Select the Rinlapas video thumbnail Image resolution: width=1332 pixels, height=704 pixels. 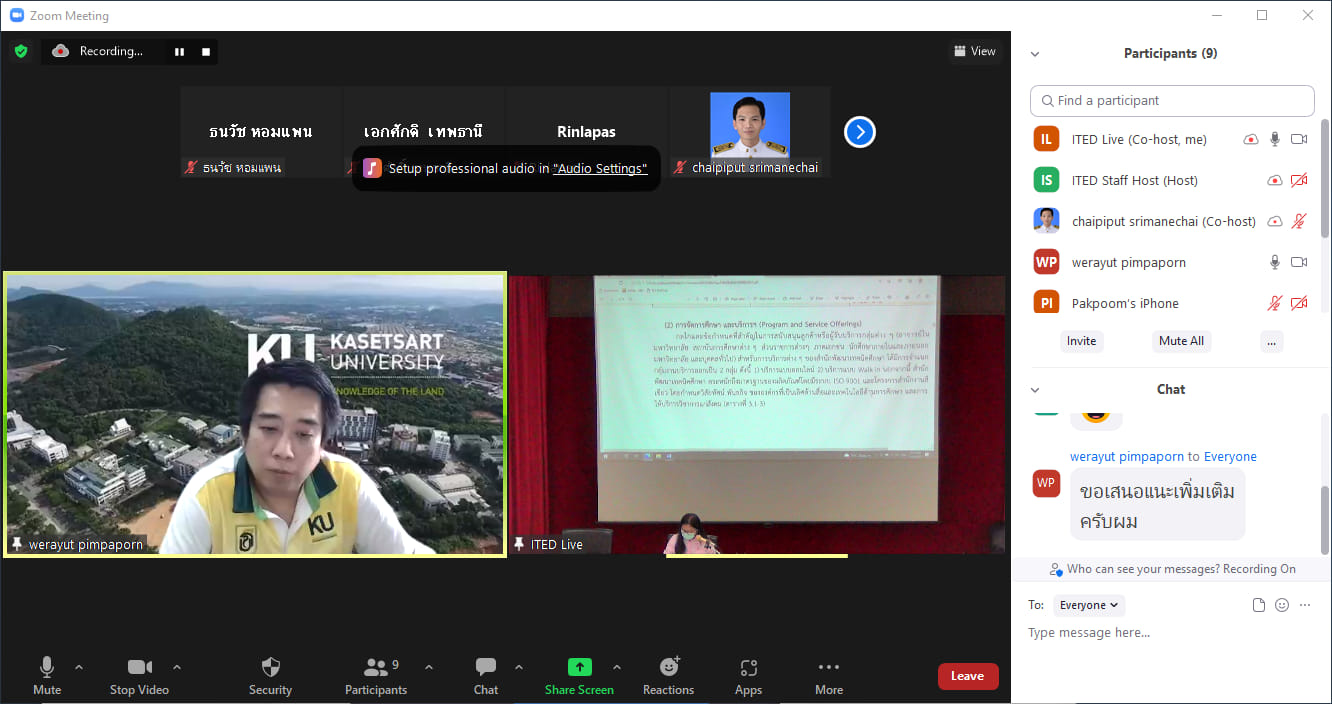pos(586,132)
